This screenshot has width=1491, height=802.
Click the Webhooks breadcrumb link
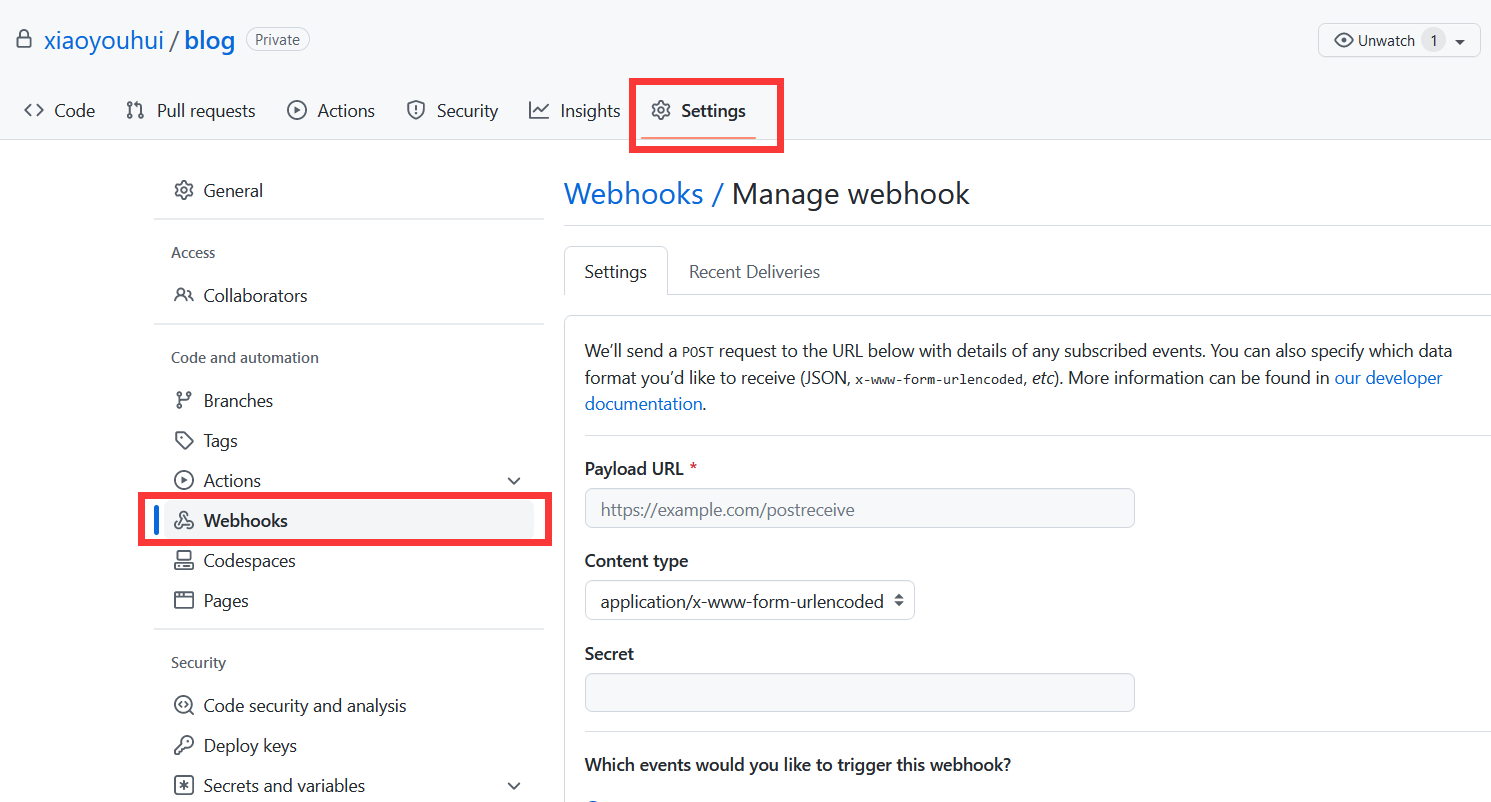[633, 193]
